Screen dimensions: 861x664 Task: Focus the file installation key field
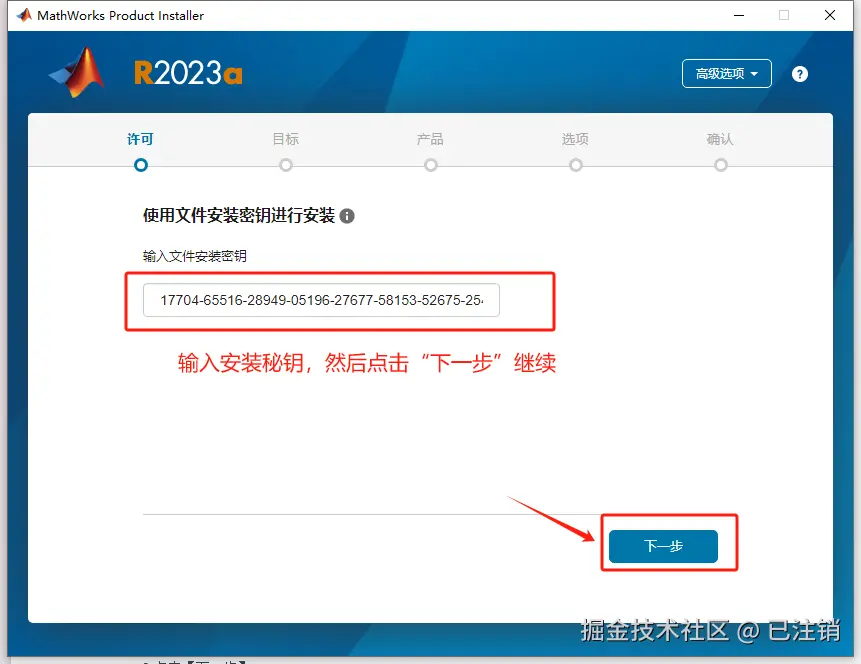tap(321, 300)
